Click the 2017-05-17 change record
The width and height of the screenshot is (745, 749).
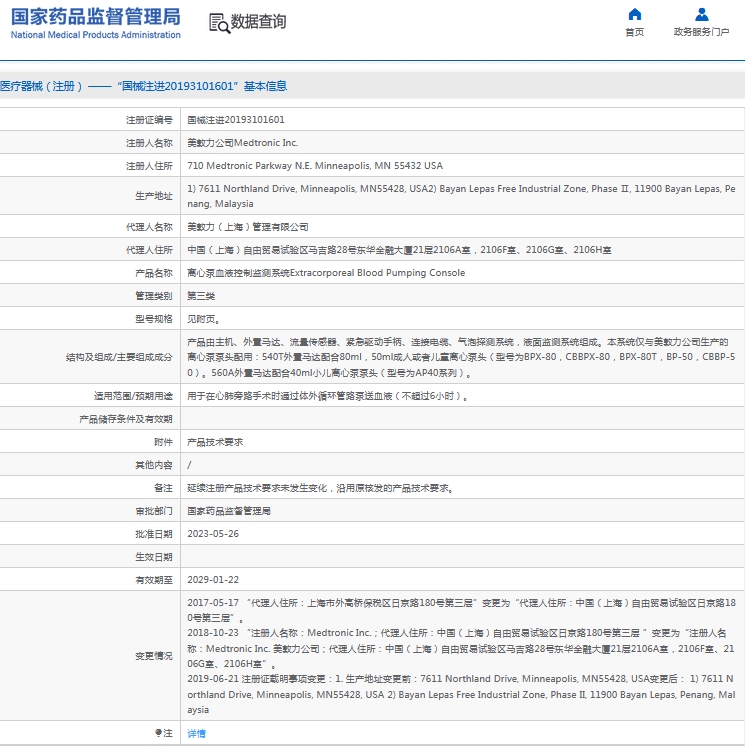pyautogui.click(x=461, y=610)
